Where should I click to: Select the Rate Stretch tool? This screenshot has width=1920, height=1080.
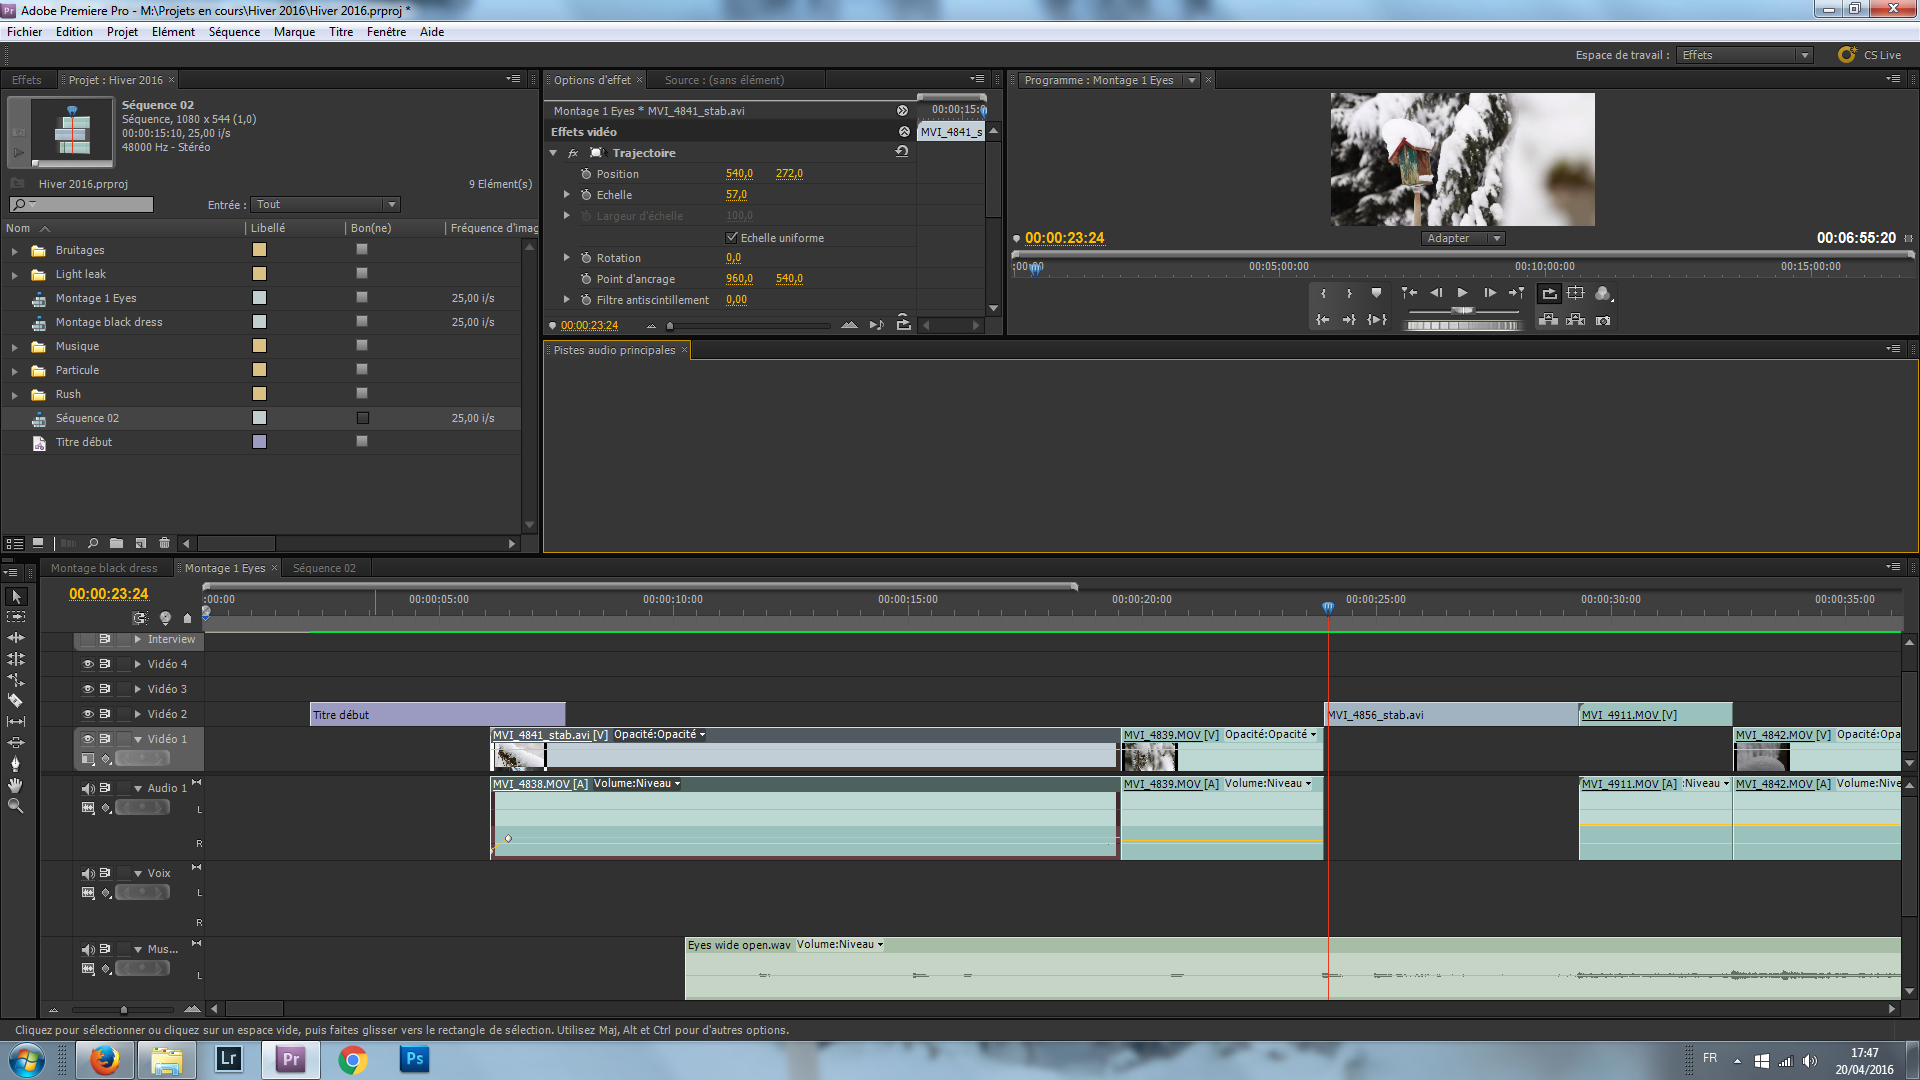pos(16,680)
